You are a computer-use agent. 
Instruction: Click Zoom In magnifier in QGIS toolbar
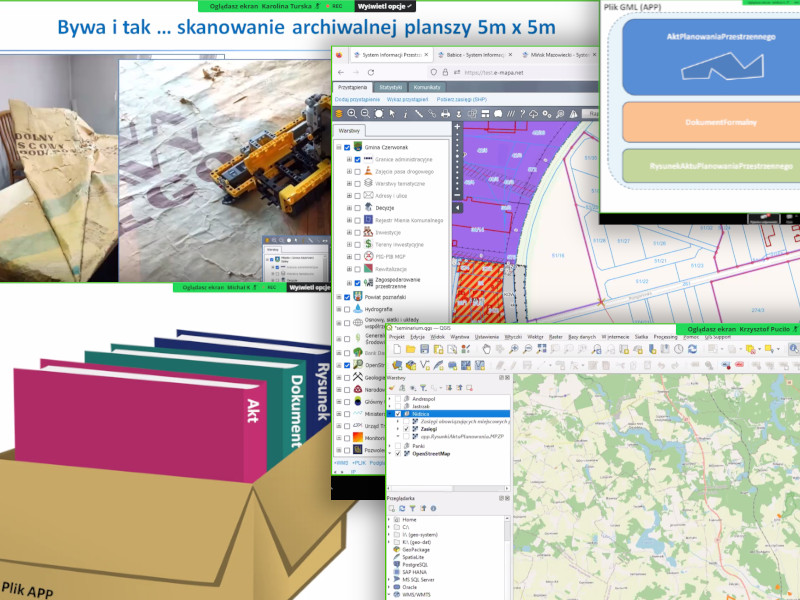click(514, 349)
